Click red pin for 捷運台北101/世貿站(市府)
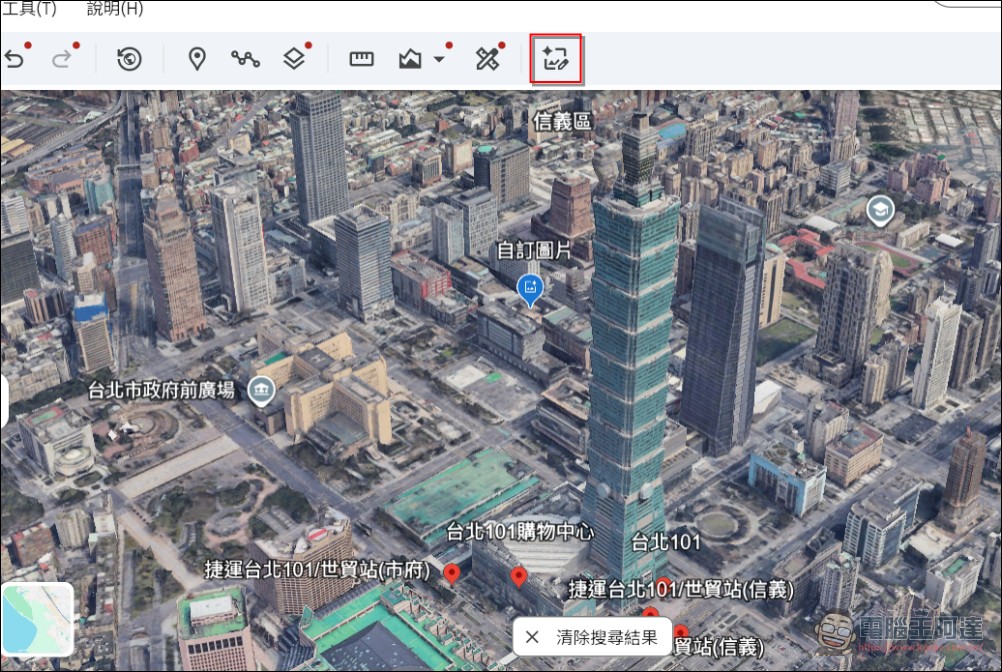 pos(452,574)
